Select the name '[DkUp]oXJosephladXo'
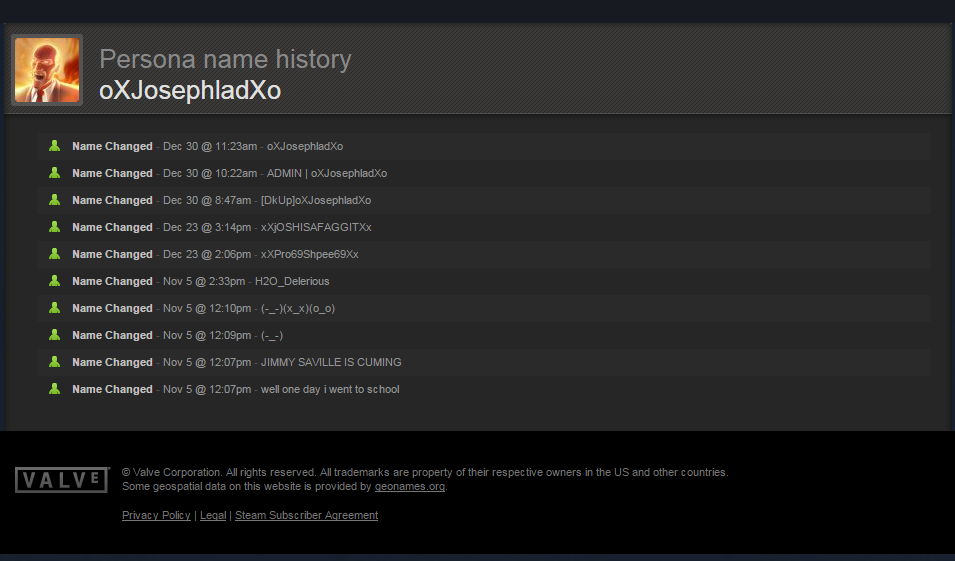 [315, 200]
